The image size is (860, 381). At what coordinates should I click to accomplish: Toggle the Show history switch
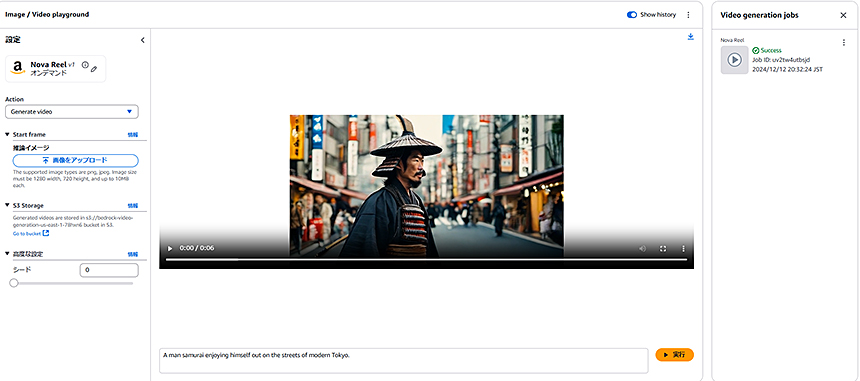coord(631,15)
